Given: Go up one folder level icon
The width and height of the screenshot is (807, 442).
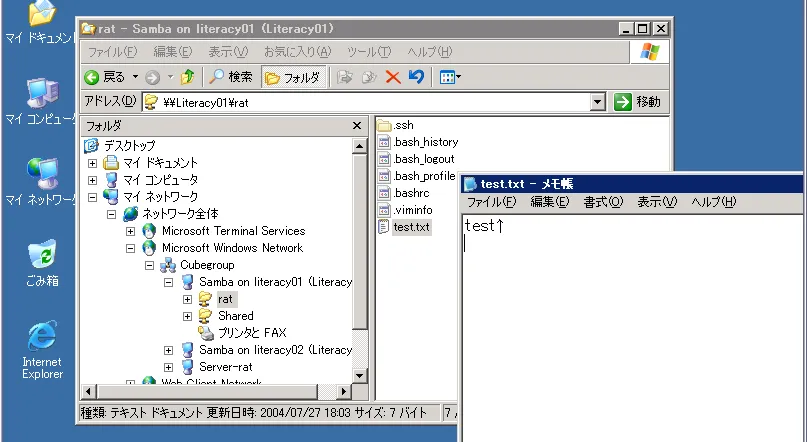Looking at the screenshot, I should click(188, 77).
